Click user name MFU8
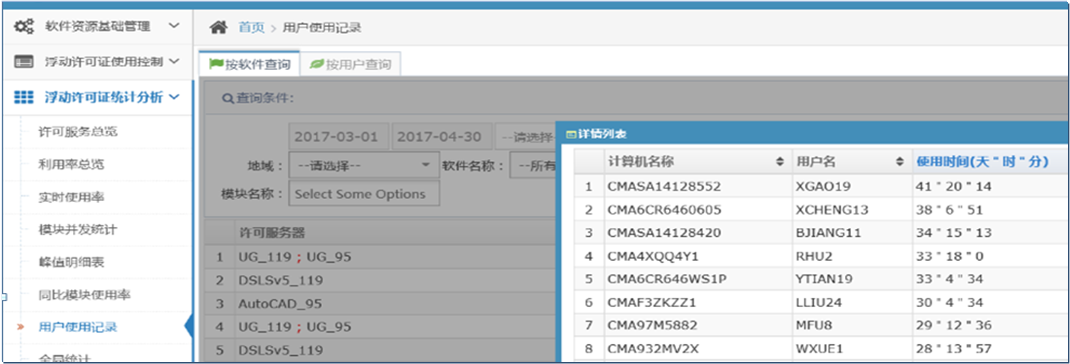1070x364 pixels. [x=814, y=326]
